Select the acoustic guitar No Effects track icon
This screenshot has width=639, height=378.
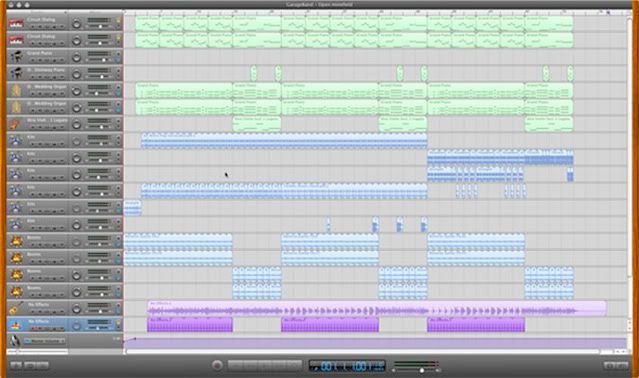(x=16, y=308)
